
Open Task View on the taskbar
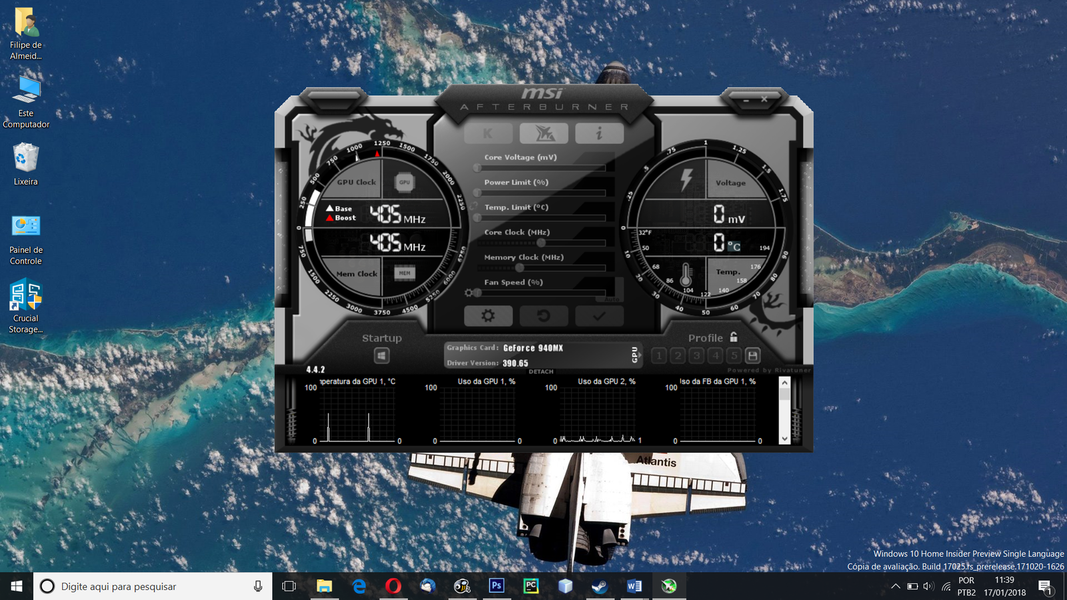click(289, 586)
